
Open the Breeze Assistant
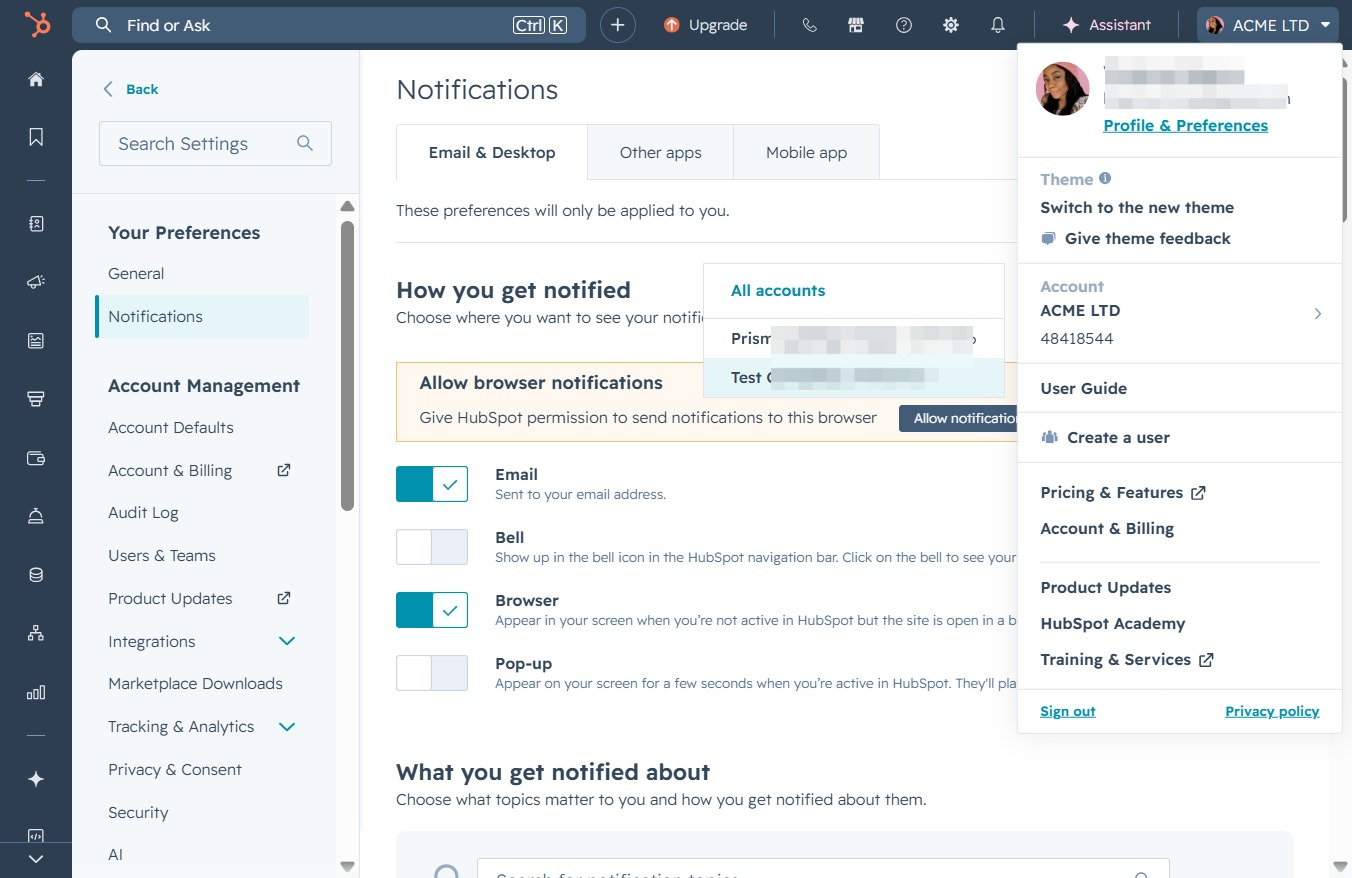click(x=1107, y=25)
